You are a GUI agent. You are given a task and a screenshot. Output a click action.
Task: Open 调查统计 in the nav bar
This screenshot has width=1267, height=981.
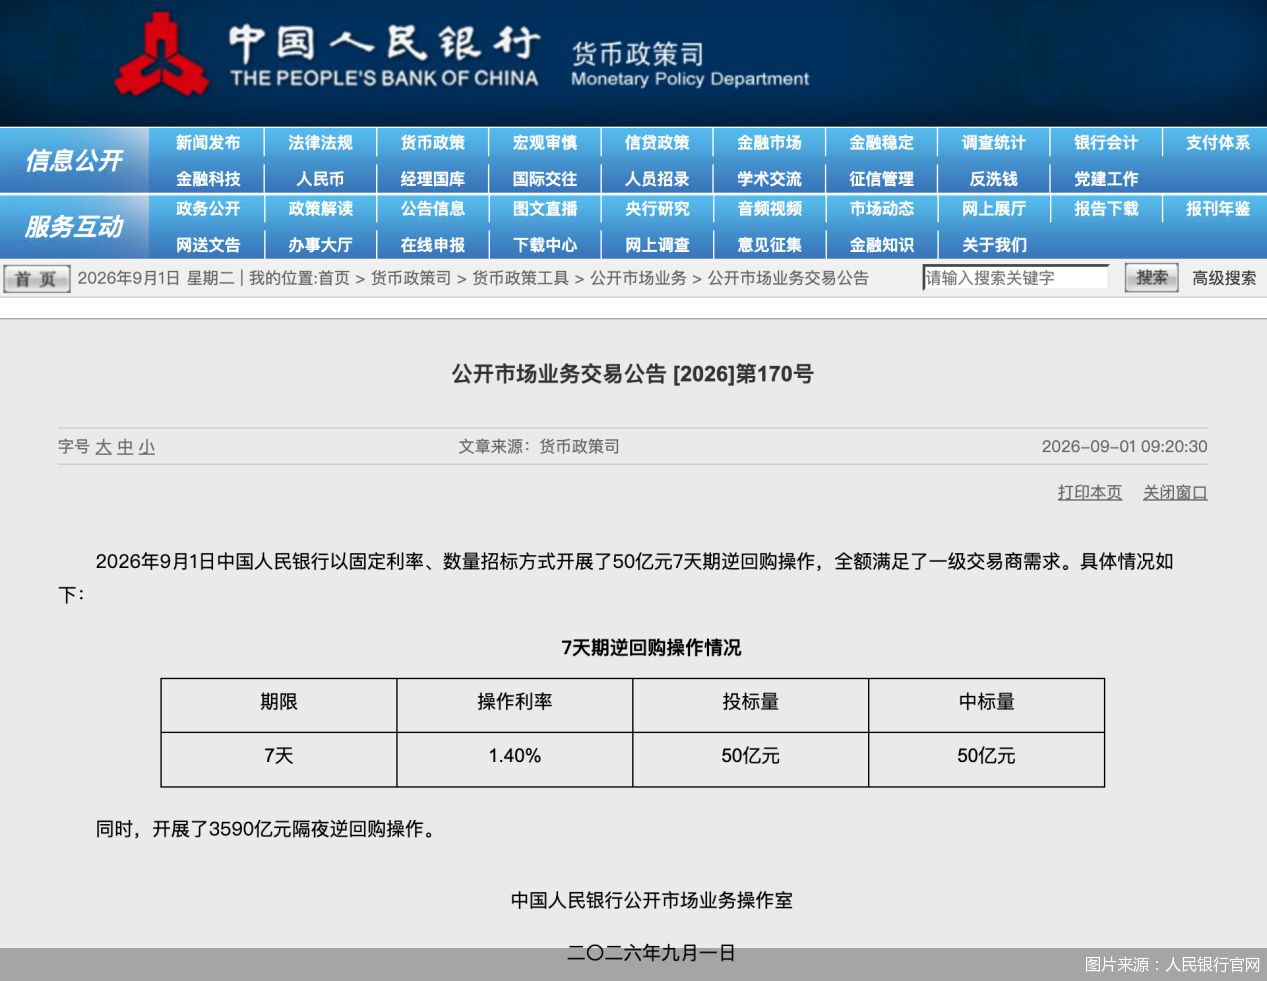[993, 143]
